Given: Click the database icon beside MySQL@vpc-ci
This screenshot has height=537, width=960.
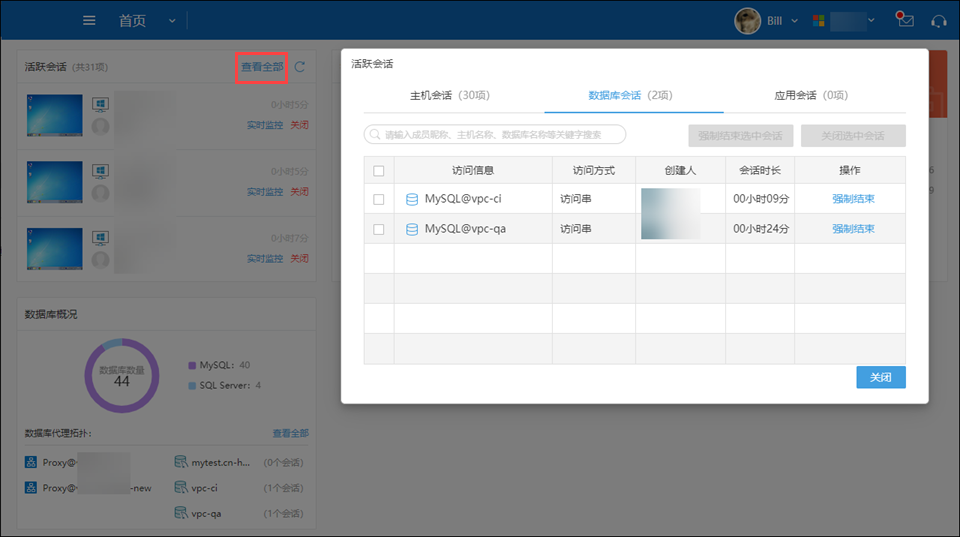Looking at the screenshot, I should (x=412, y=199).
